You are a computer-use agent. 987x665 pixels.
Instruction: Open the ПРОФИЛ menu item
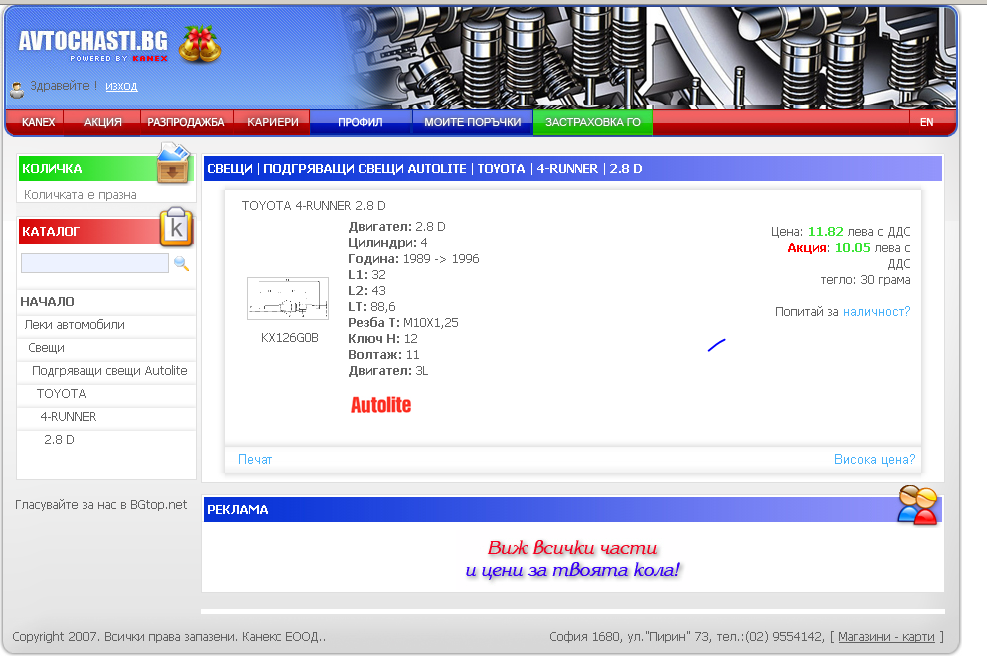[360, 122]
